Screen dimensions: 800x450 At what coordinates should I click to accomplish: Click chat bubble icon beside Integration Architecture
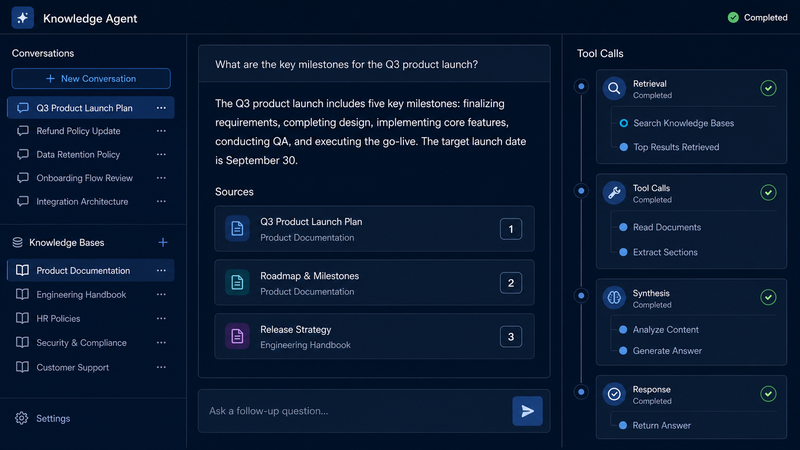22,202
